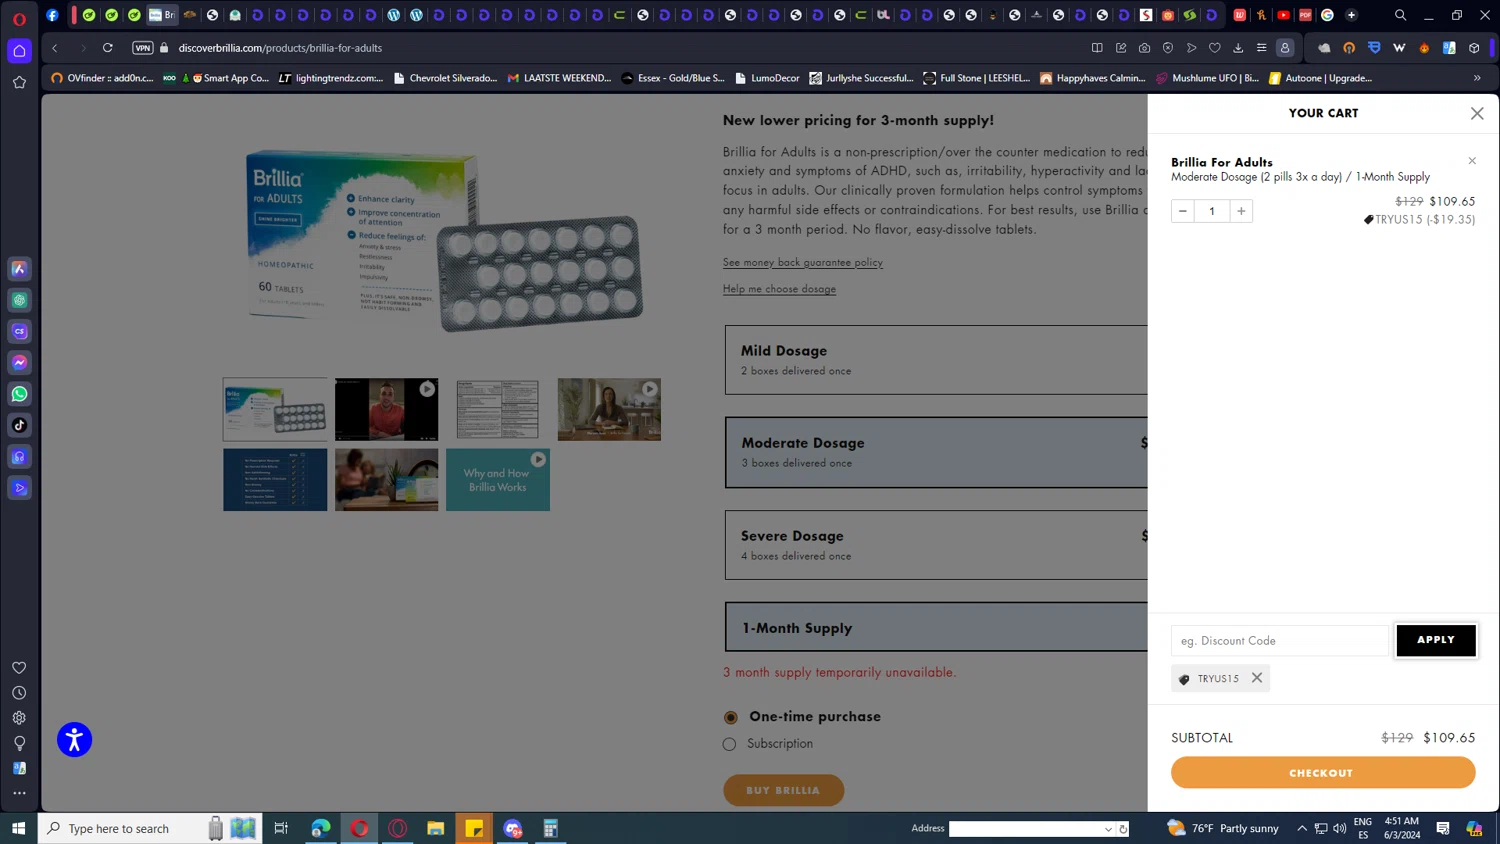The height and width of the screenshot is (844, 1500).
Task: Toggle the Opera VPN badge
Action: click(x=143, y=48)
